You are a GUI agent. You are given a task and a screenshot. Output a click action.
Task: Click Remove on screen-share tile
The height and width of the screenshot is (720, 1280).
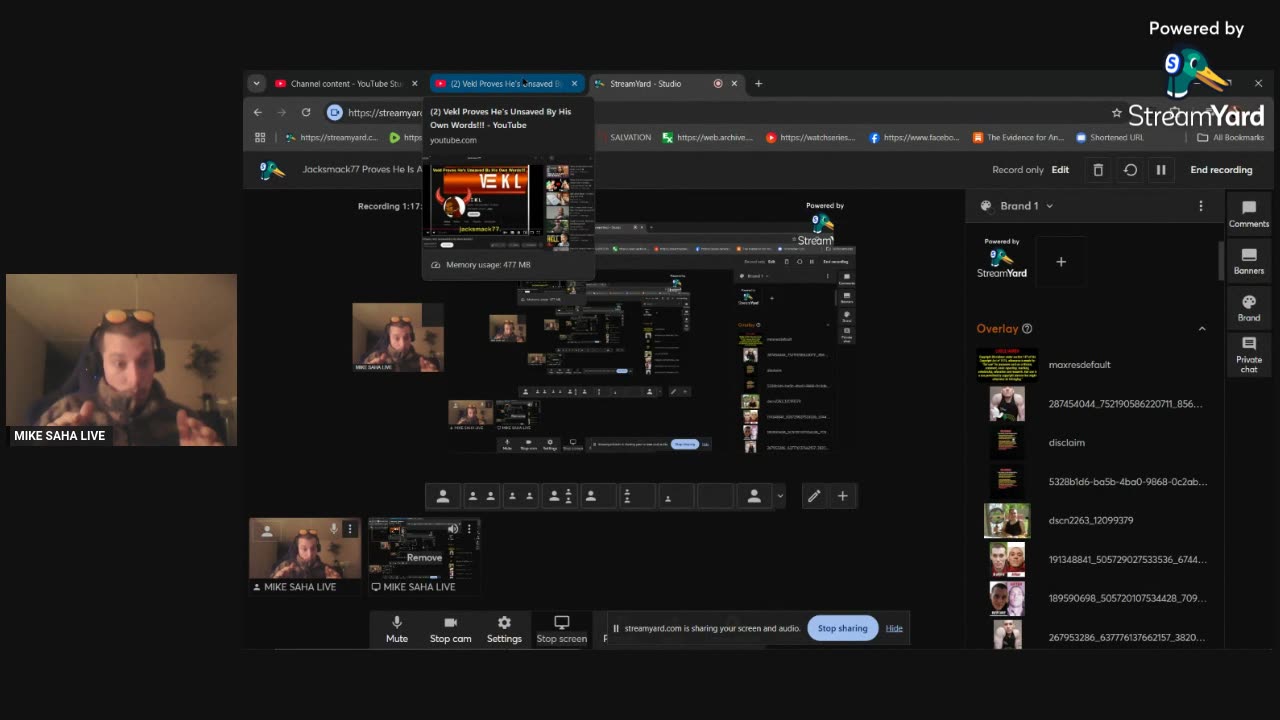coord(424,558)
